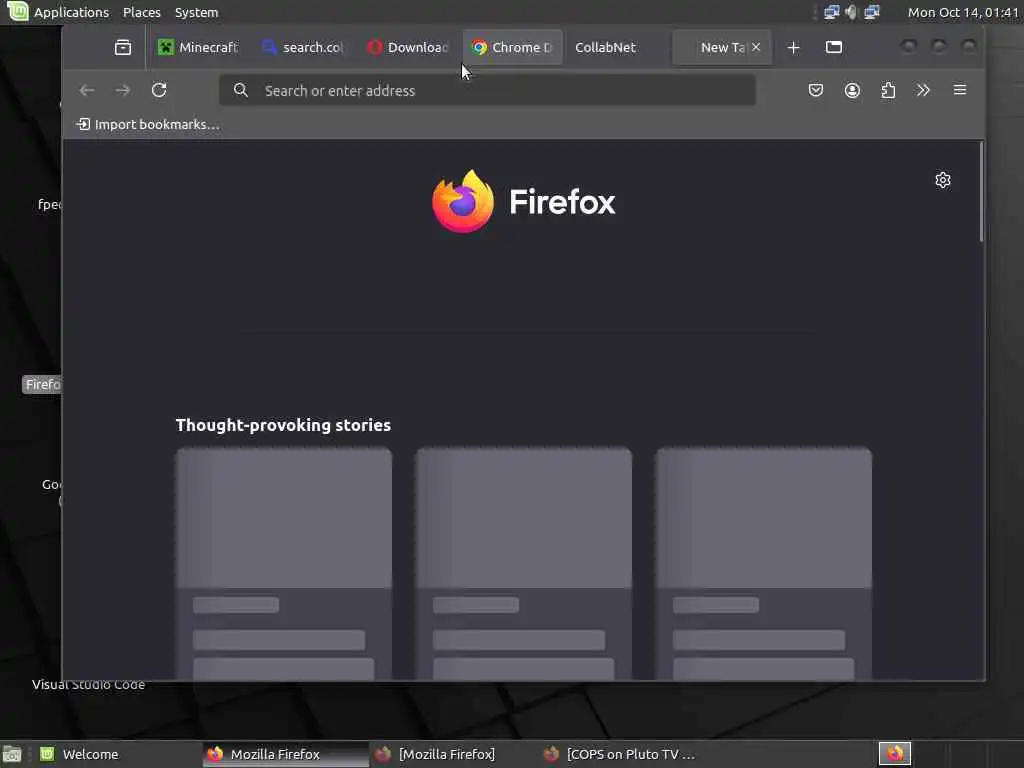Switch to COPS on Pluto TV taskbar window
Viewport: 1024px width, 768px height.
pyautogui.click(x=622, y=754)
